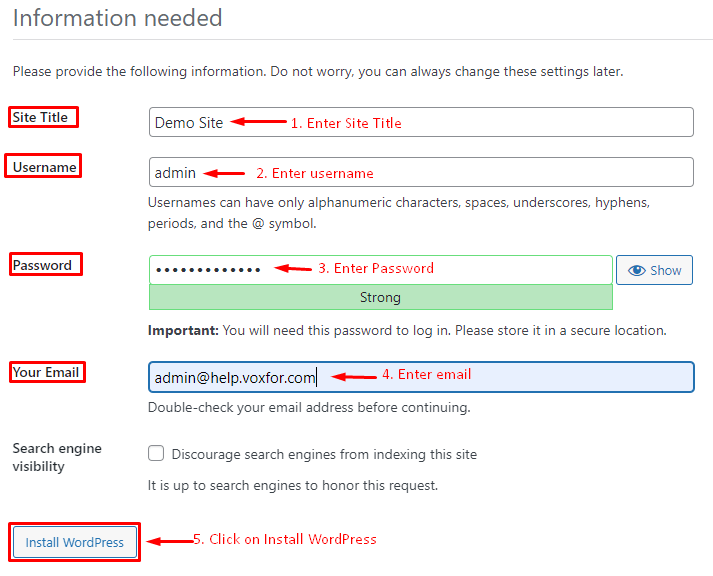Click the Your Email input field
The width and height of the screenshot is (713, 576).
tap(421, 377)
